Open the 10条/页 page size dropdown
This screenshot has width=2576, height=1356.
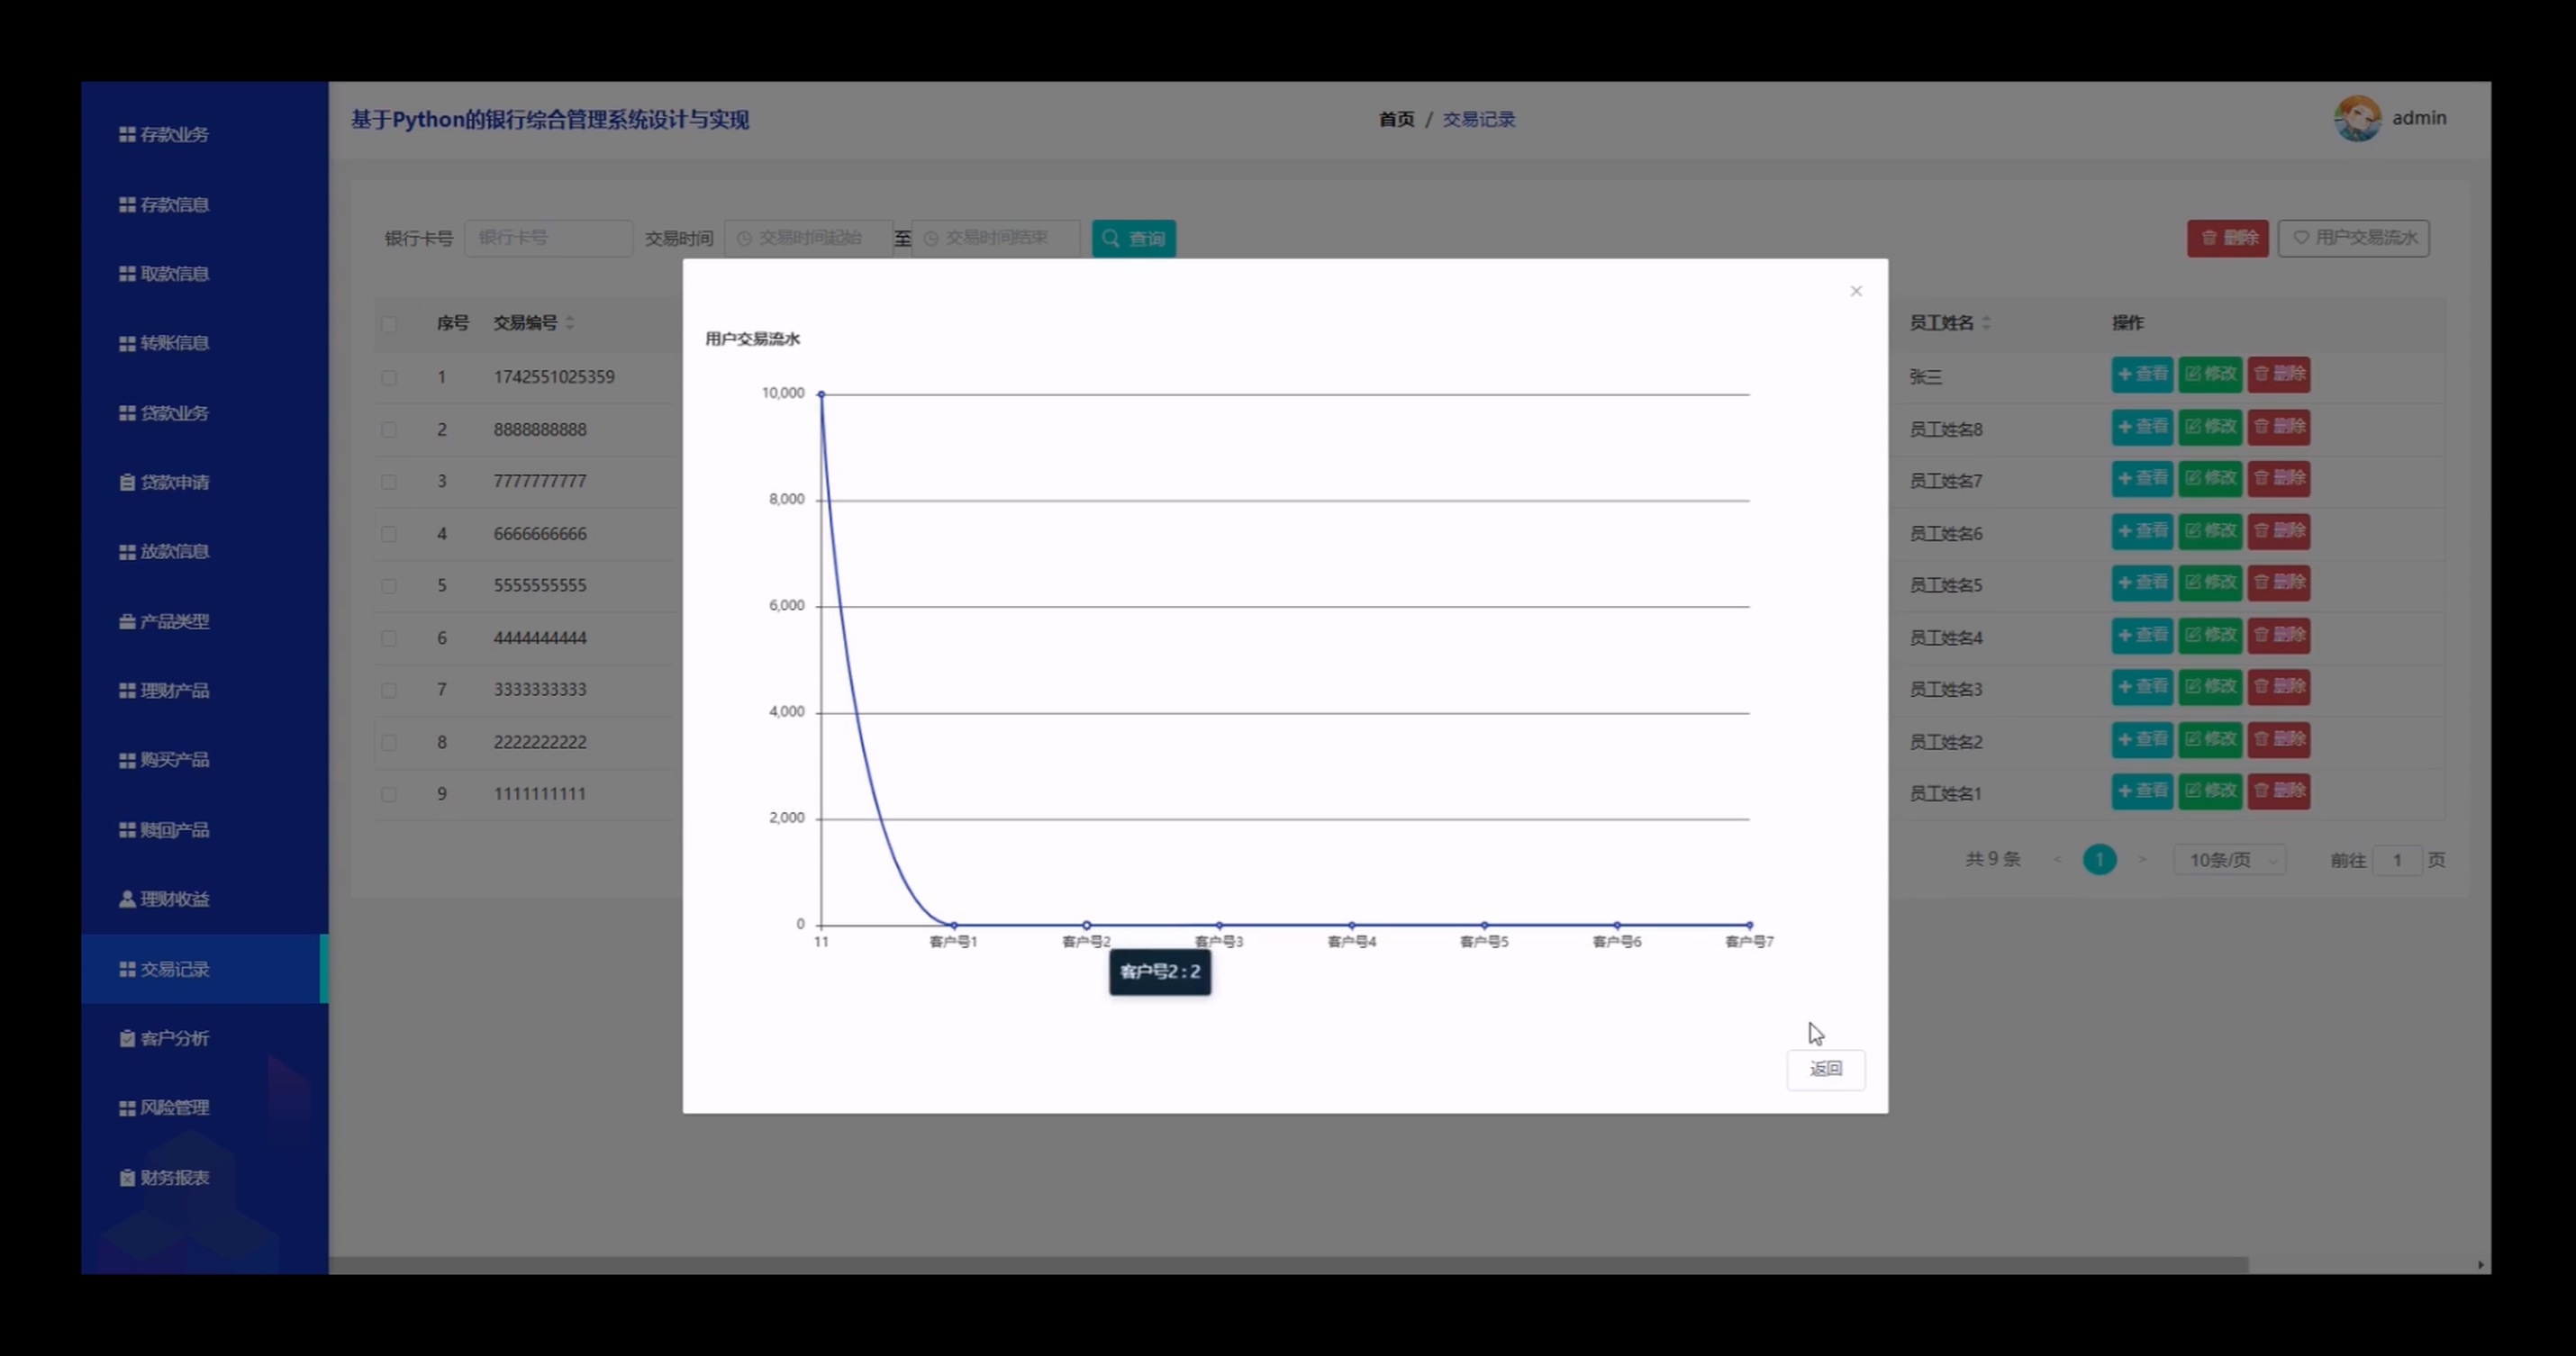click(2229, 860)
